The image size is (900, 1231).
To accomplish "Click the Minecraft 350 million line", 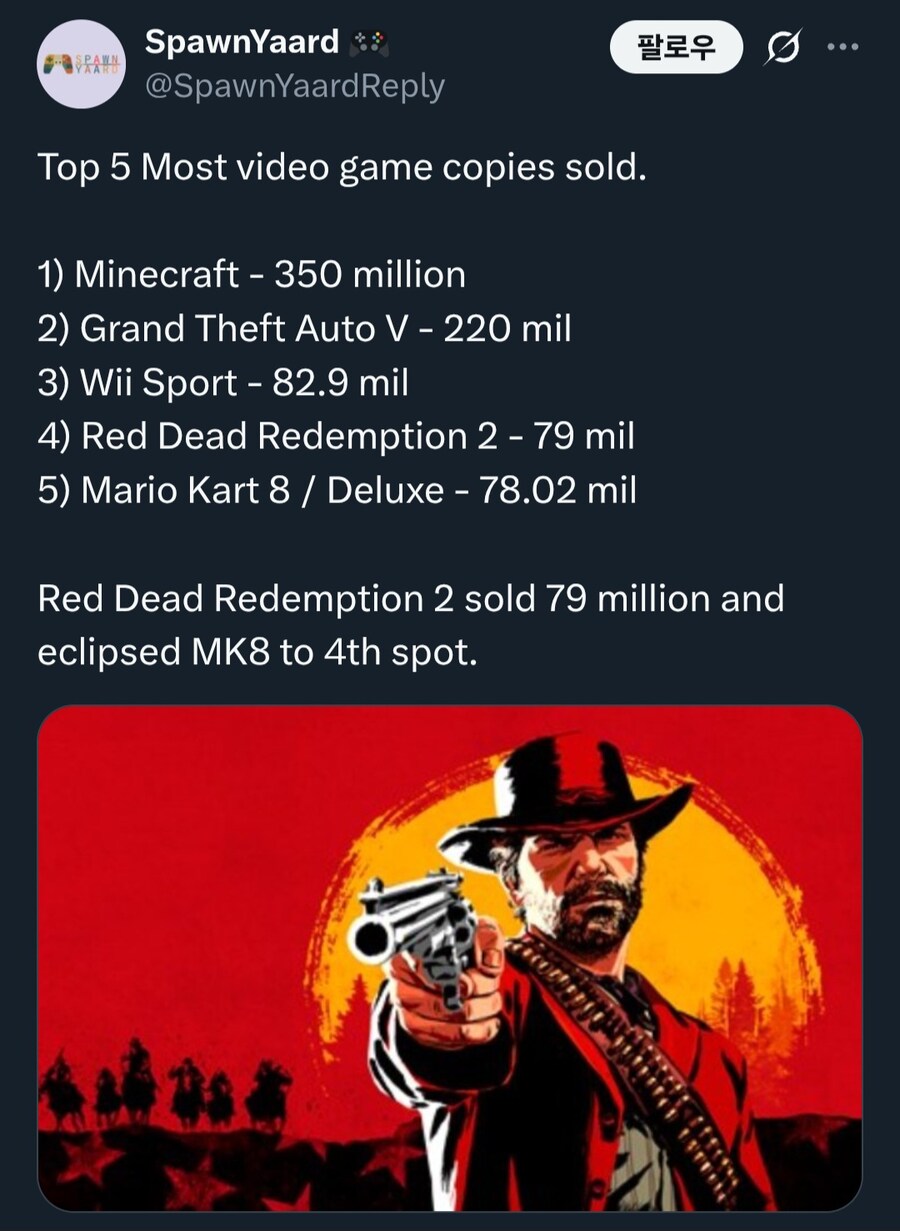I will (252, 274).
